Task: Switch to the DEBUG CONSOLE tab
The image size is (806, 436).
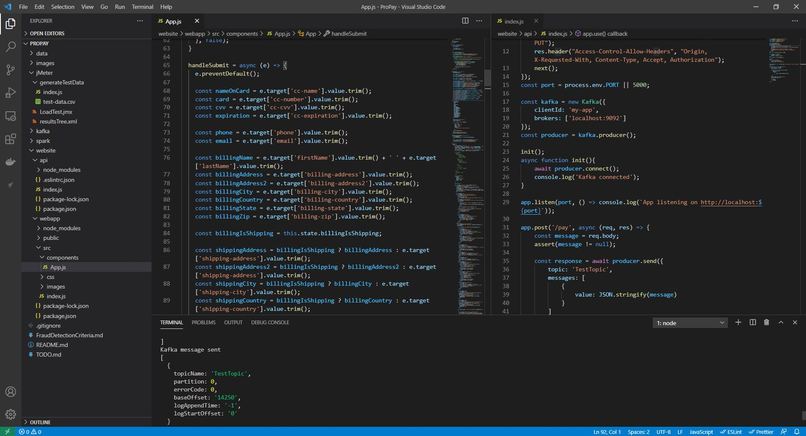Action: tap(270, 322)
